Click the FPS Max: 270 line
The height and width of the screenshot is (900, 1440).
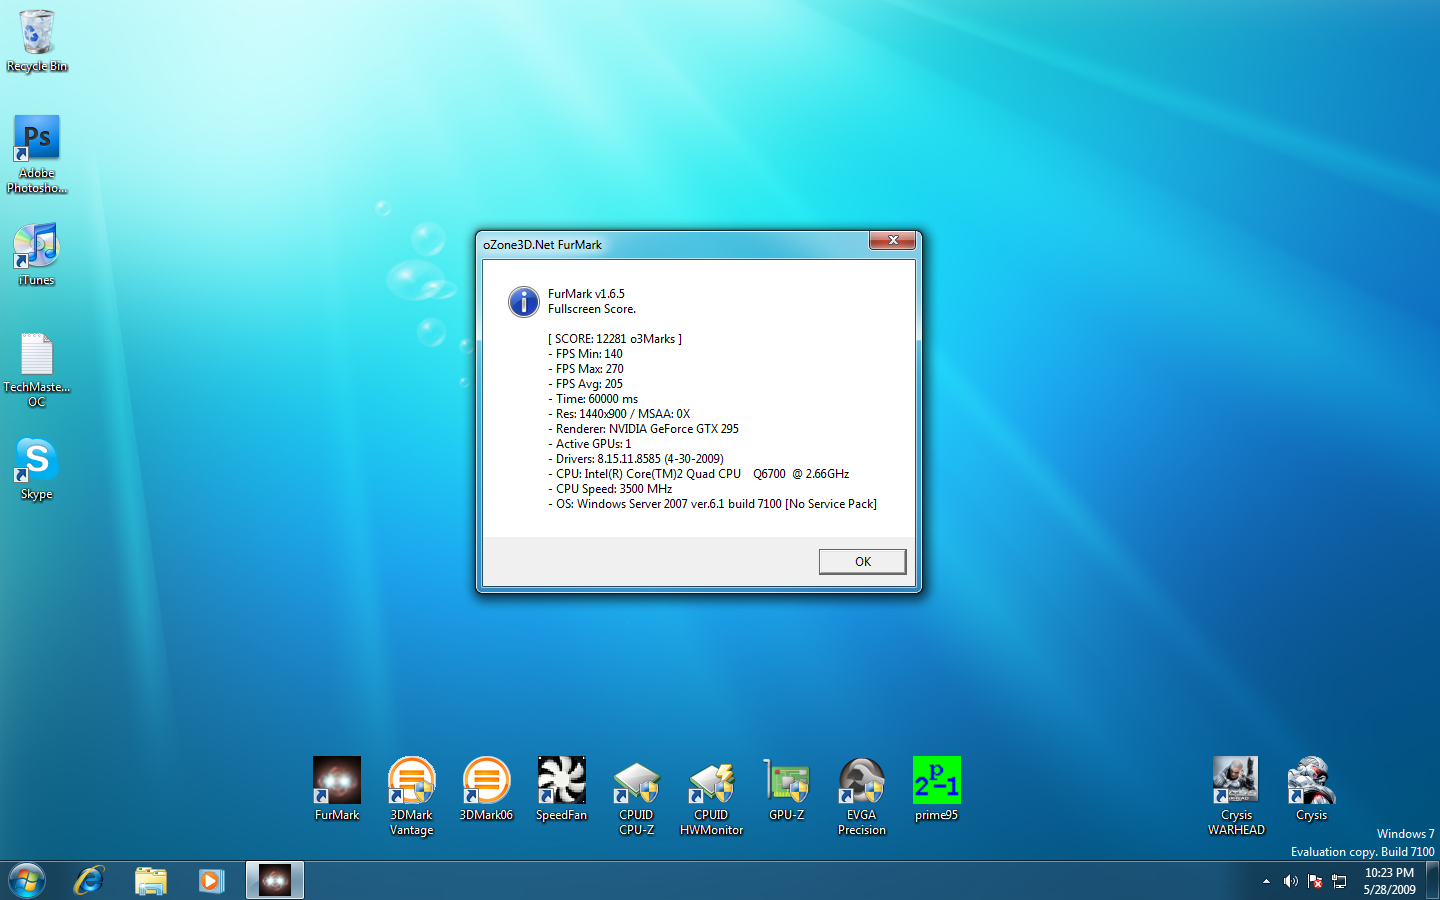pos(586,369)
